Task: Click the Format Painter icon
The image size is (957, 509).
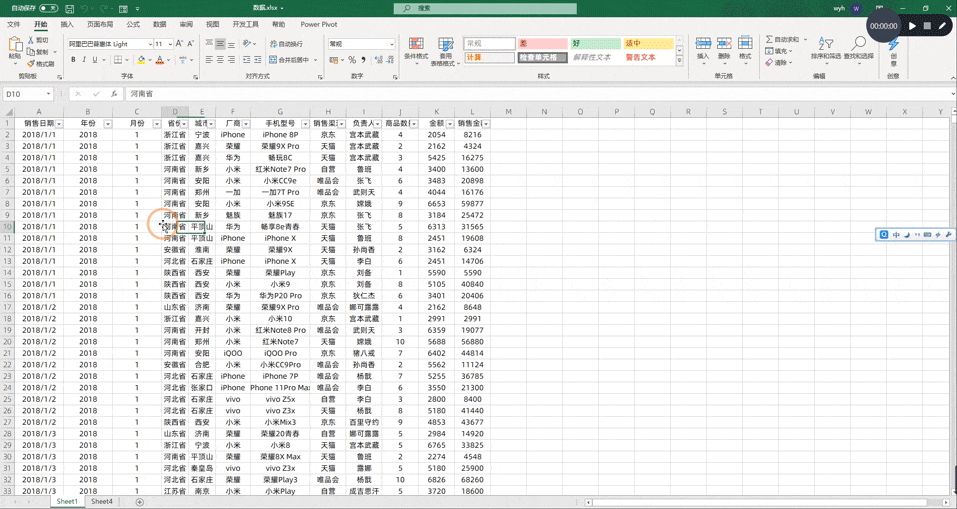Action: pos(31,63)
